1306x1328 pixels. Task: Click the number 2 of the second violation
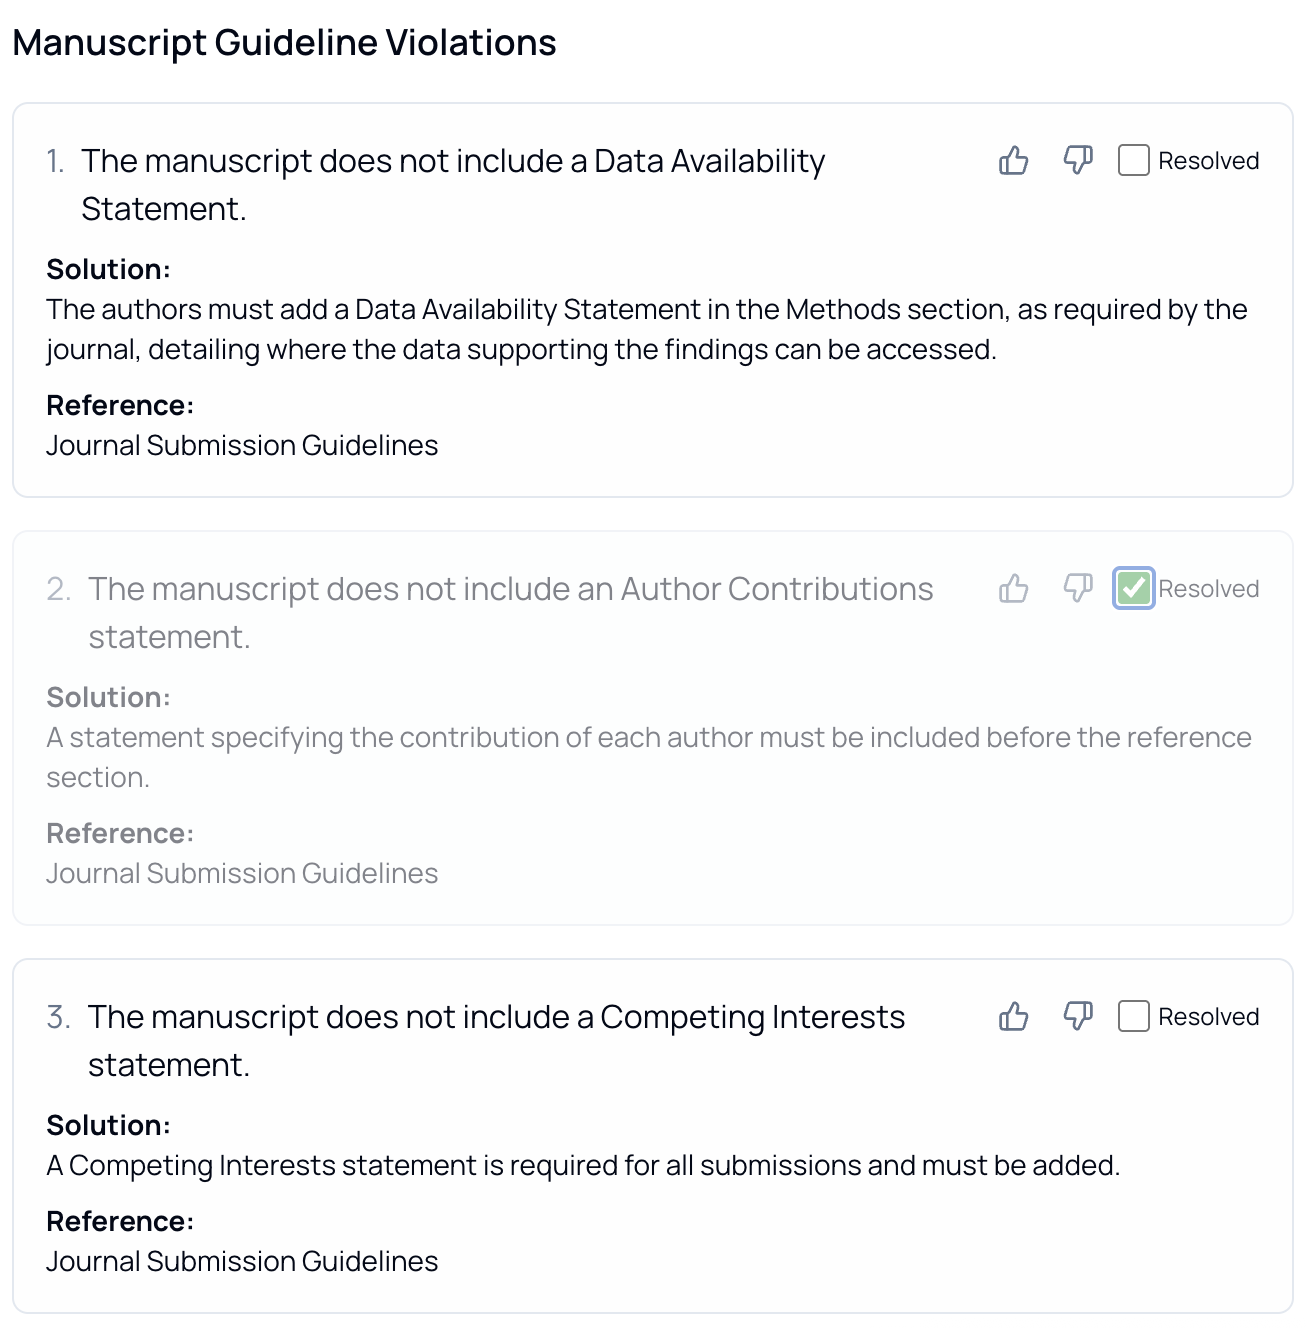(60, 588)
